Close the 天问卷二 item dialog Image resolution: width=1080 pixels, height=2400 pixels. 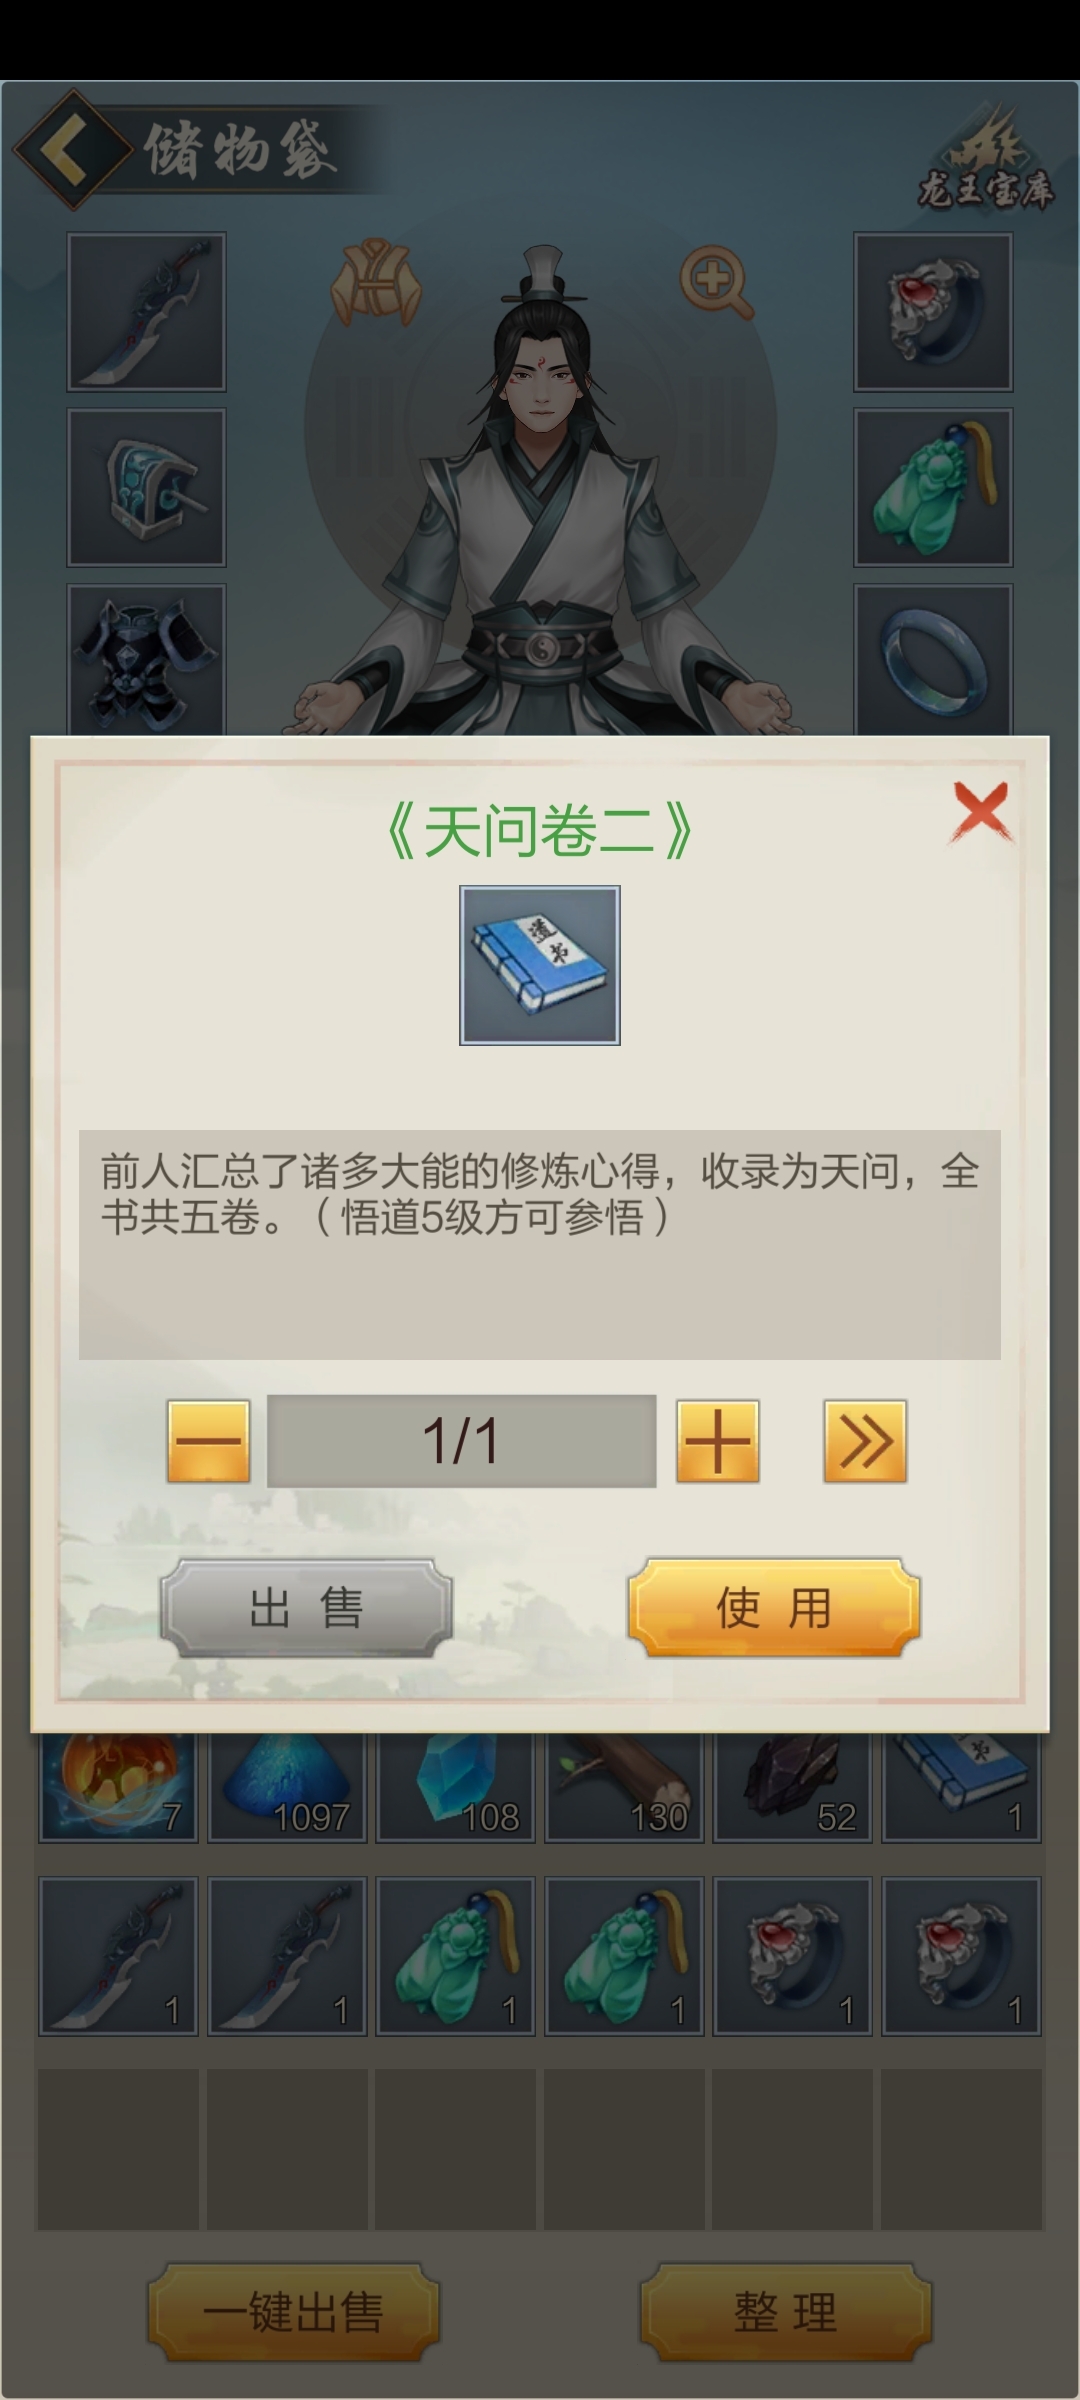pos(981,811)
